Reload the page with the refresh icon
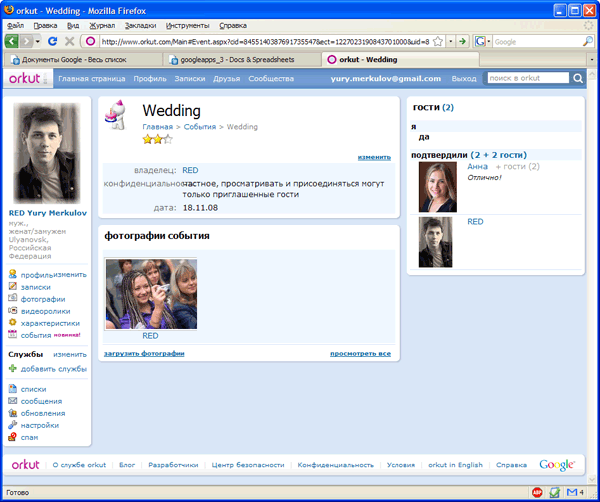The height and width of the screenshot is (502, 600). [x=52, y=41]
